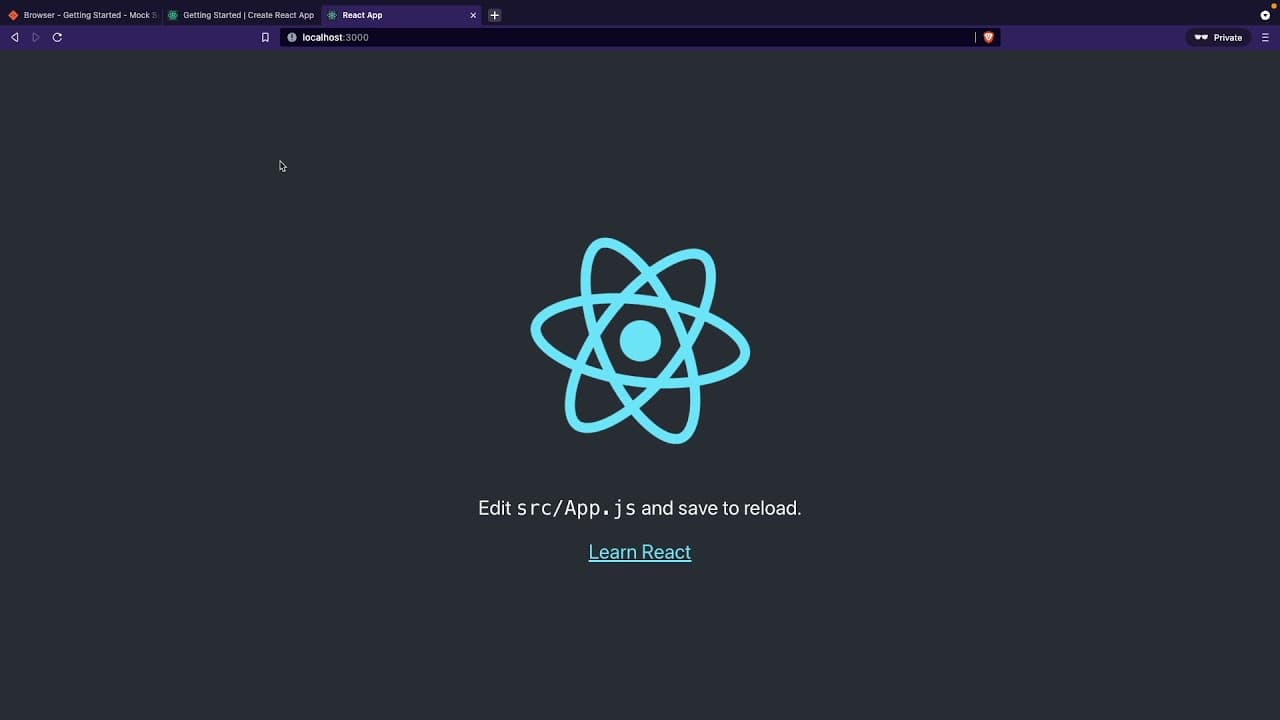
Task: Click the spinning React logo
Action: [x=640, y=341]
